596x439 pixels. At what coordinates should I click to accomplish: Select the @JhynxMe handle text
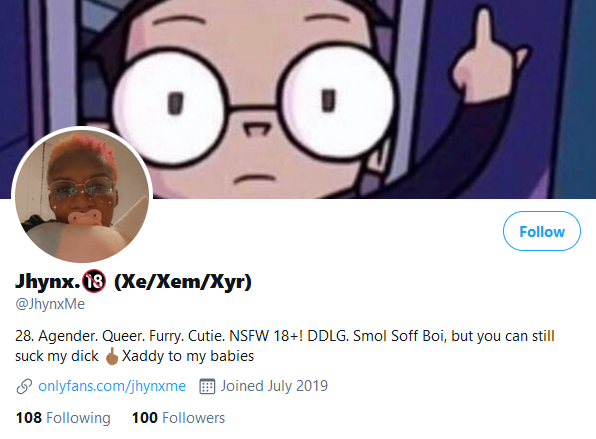click(50, 304)
